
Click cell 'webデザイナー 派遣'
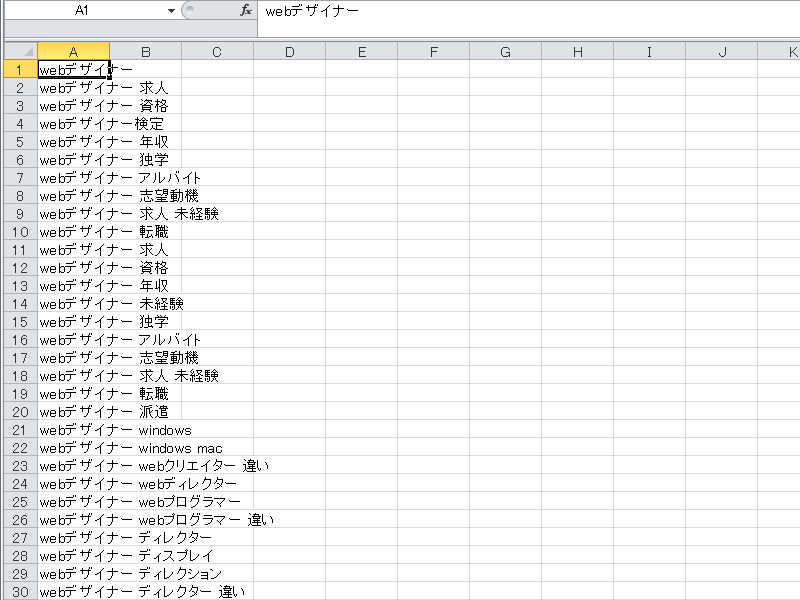point(73,412)
